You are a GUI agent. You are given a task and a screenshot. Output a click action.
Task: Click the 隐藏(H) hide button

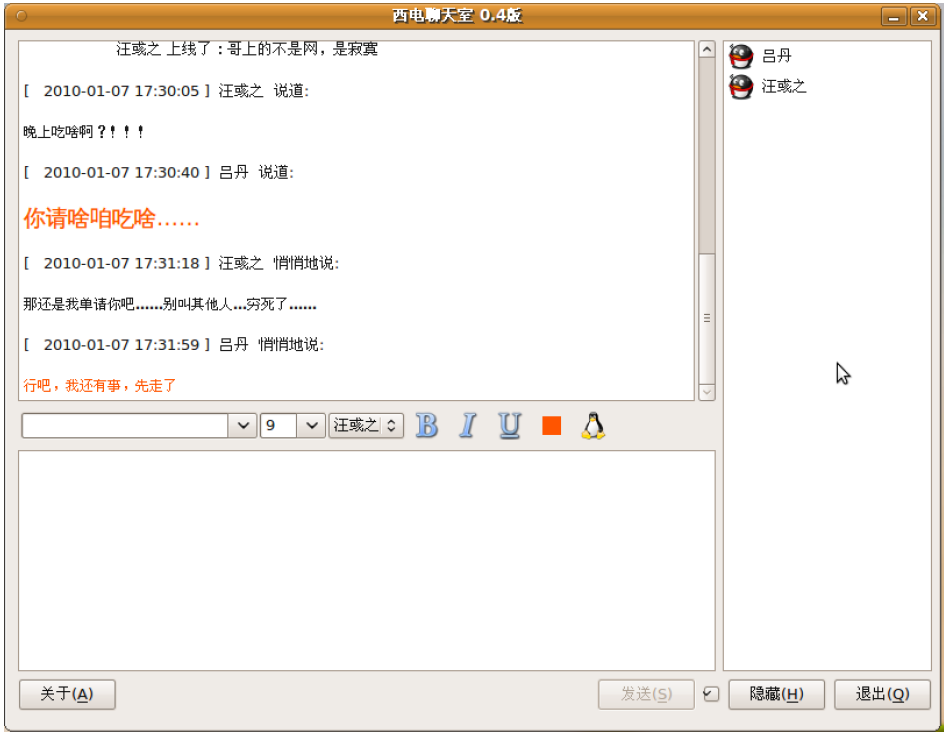(x=776, y=694)
